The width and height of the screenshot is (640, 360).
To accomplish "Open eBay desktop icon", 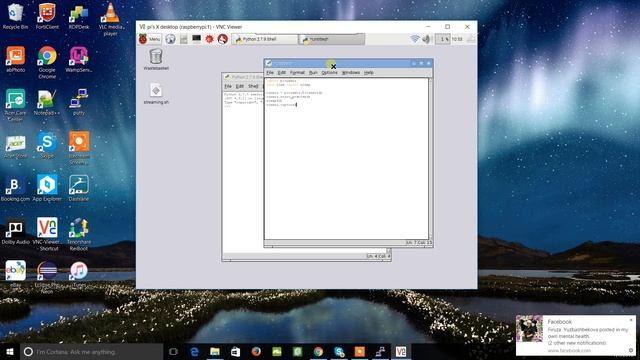I will coord(16,275).
